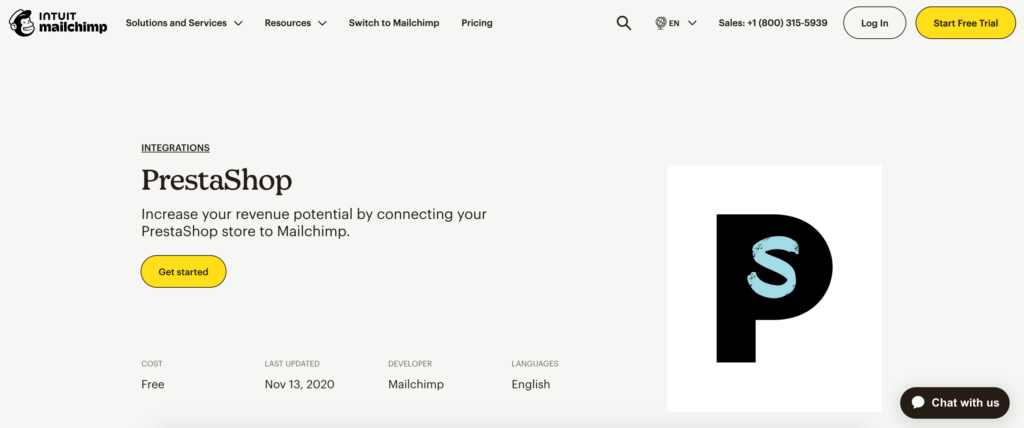
Task: Select the EN language label
Action: click(x=675, y=23)
